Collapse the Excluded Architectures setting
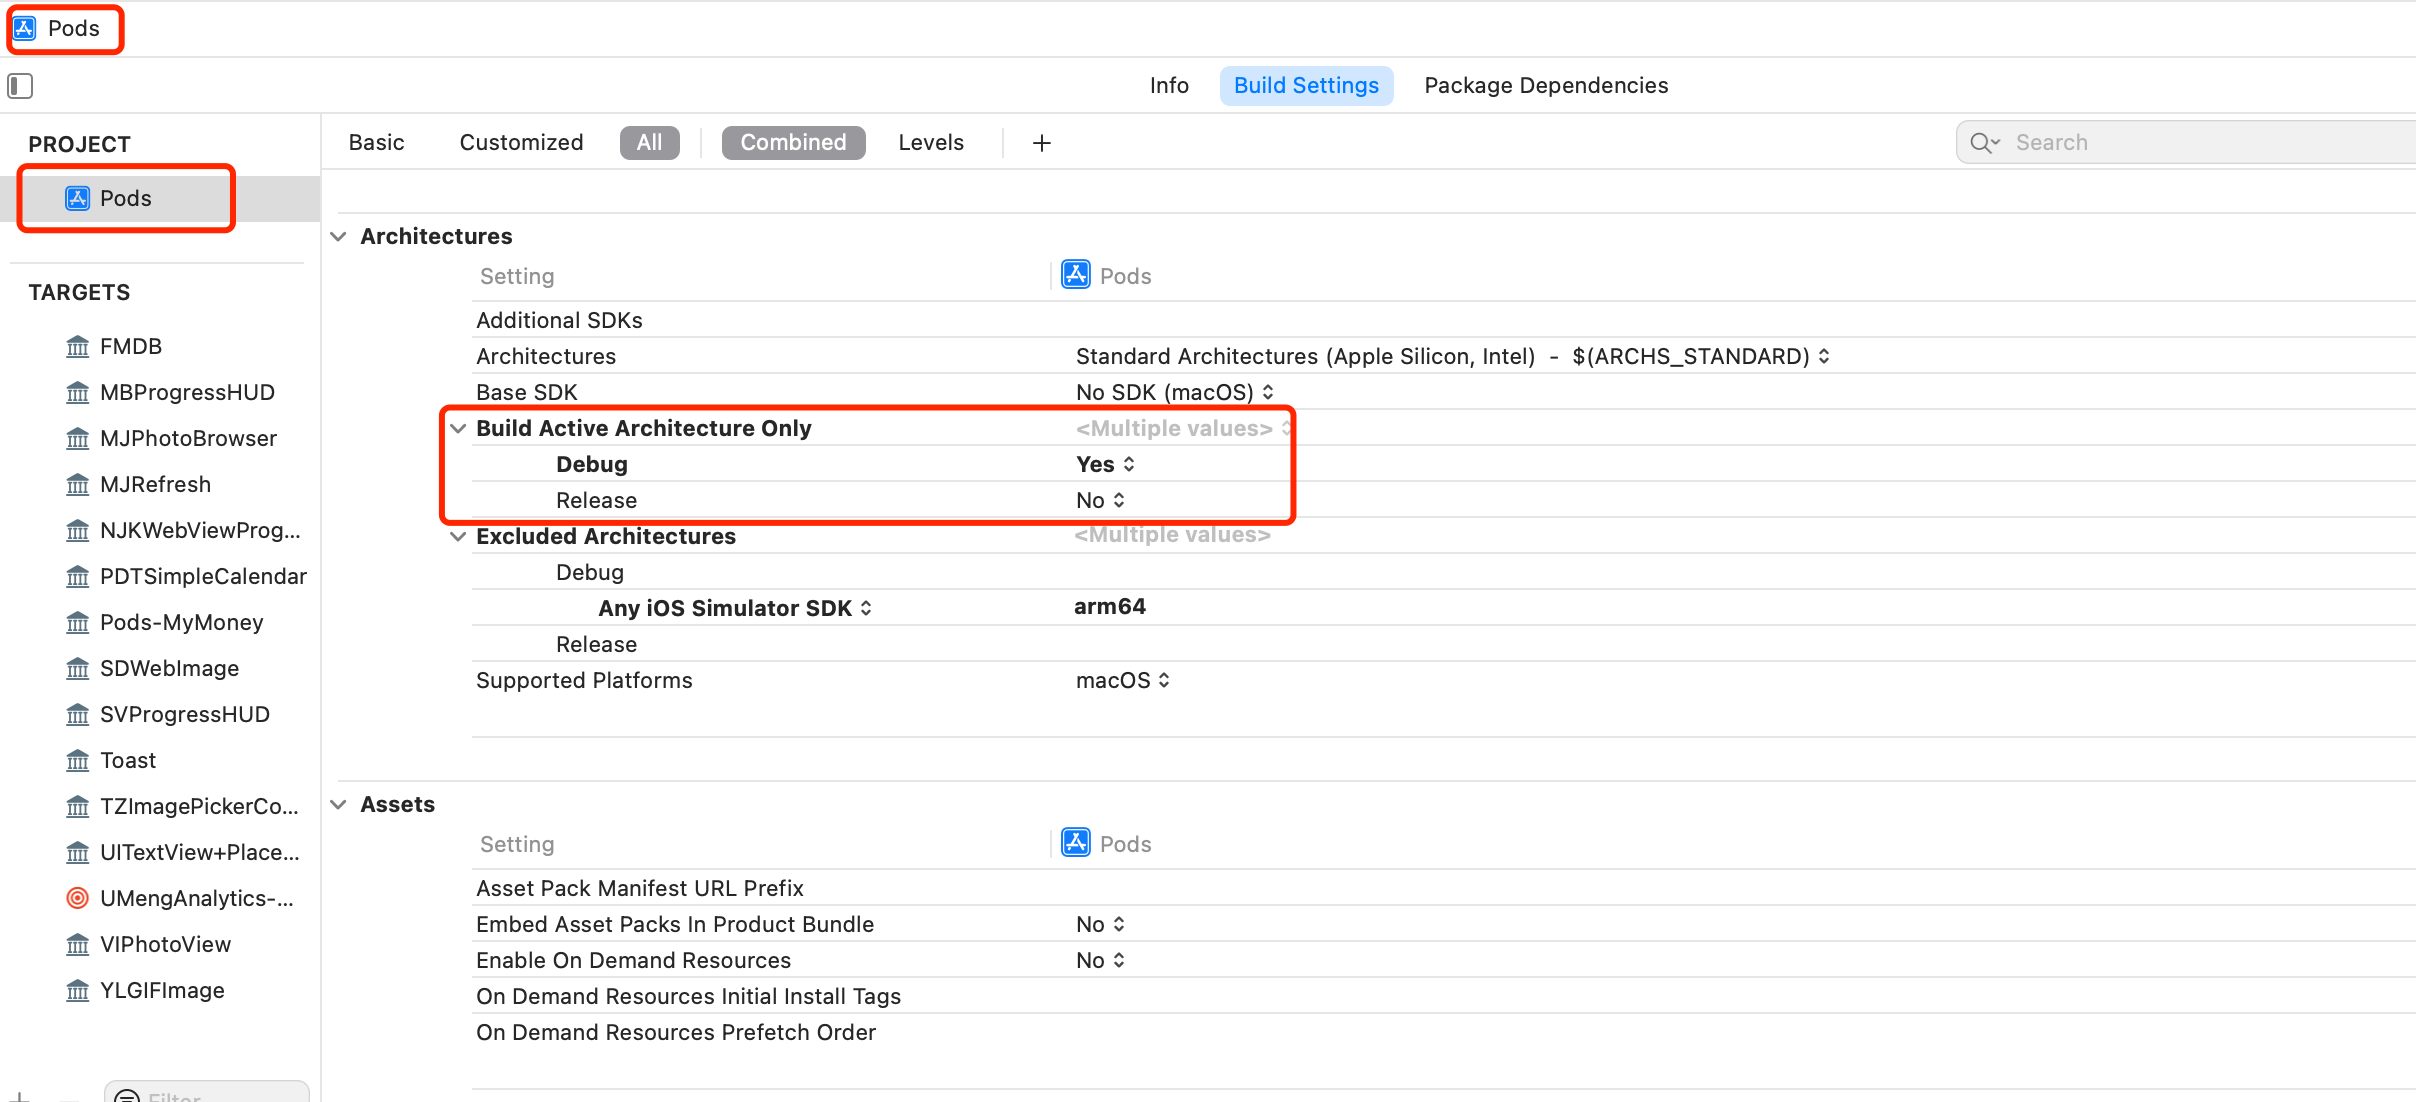Screen dimensions: 2416x1102 pyautogui.click(x=457, y=536)
